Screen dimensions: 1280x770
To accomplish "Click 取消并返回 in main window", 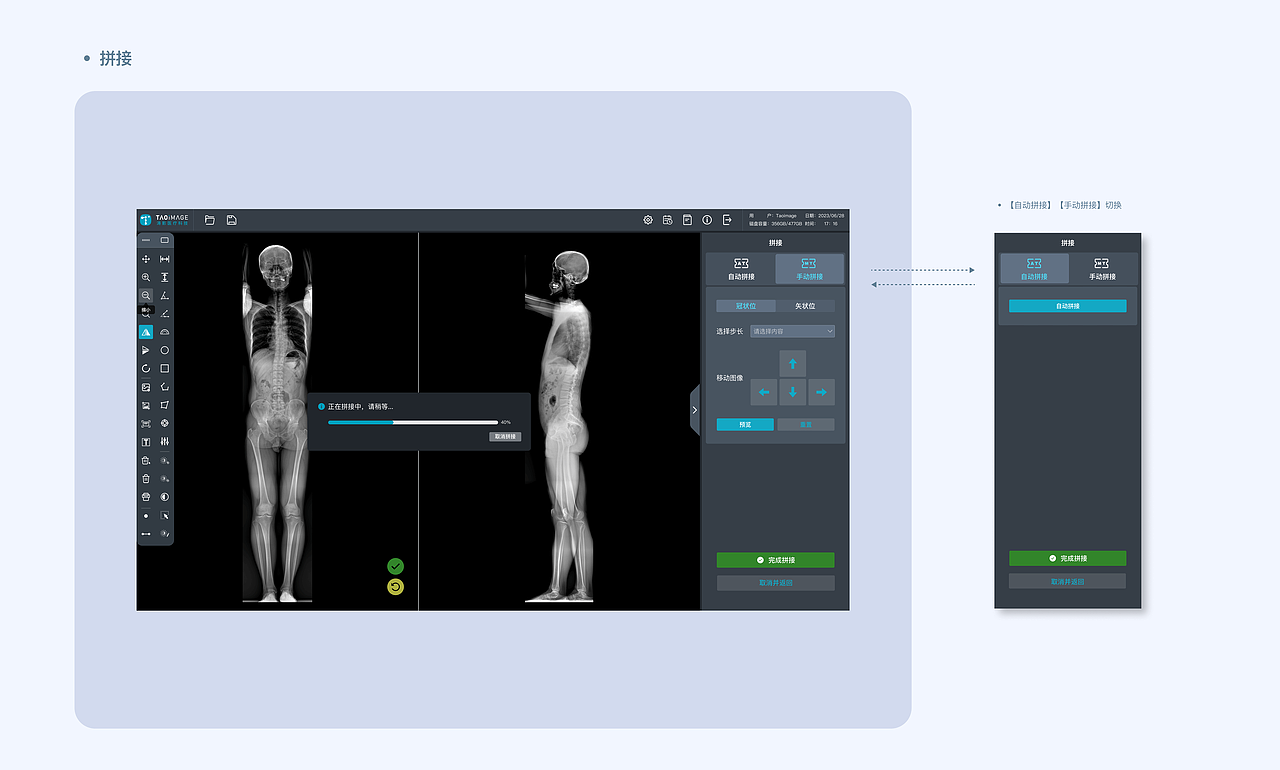I will 776,582.
